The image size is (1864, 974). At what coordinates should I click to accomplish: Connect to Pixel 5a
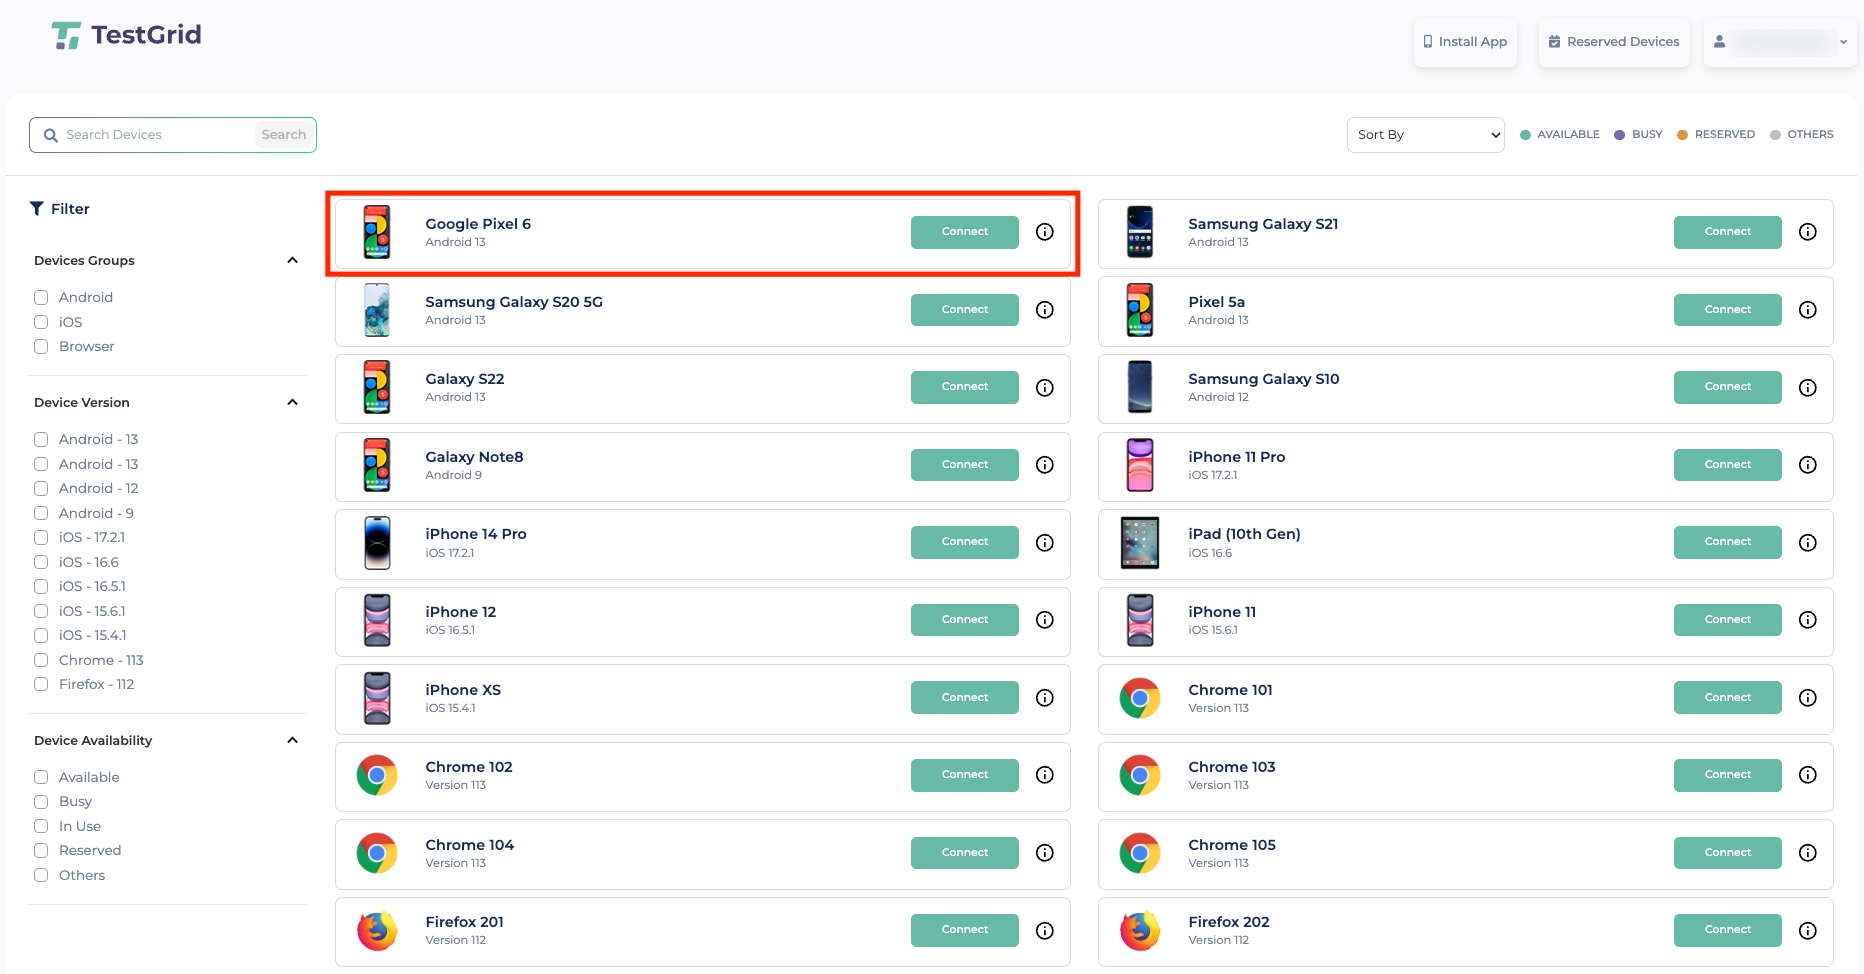(x=1728, y=310)
